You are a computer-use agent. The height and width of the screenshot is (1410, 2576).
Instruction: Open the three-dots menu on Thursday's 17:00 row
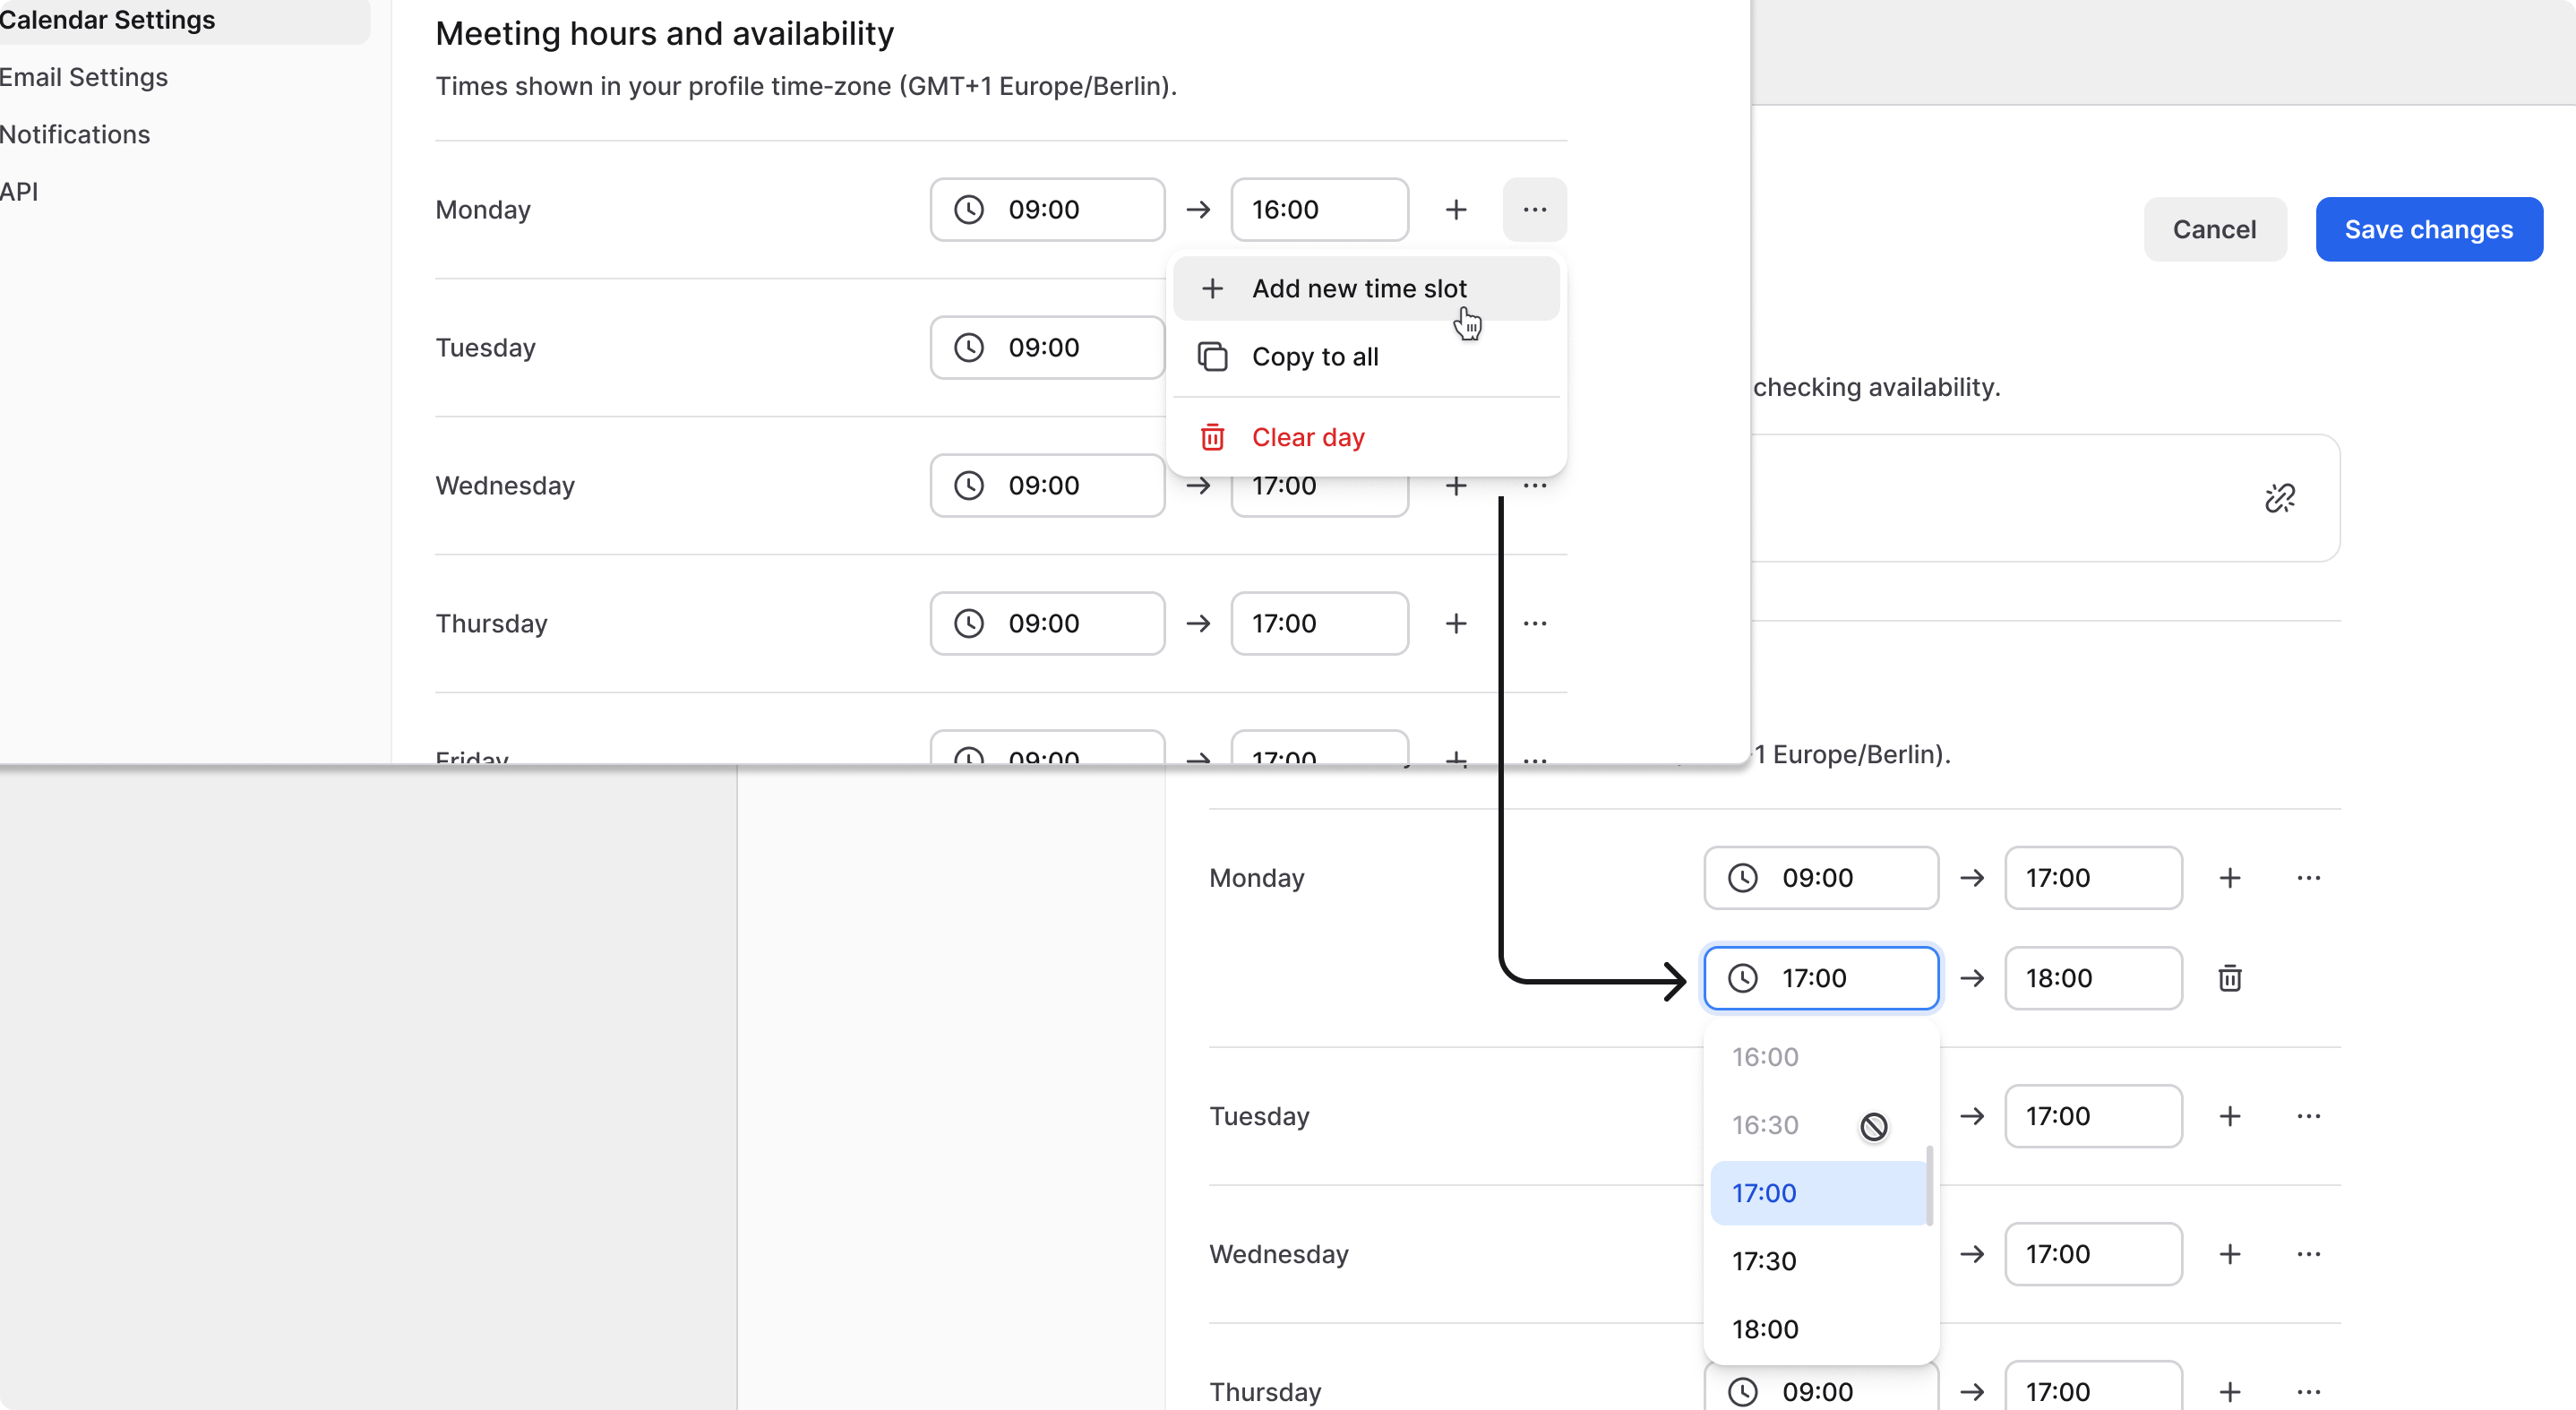click(1534, 624)
